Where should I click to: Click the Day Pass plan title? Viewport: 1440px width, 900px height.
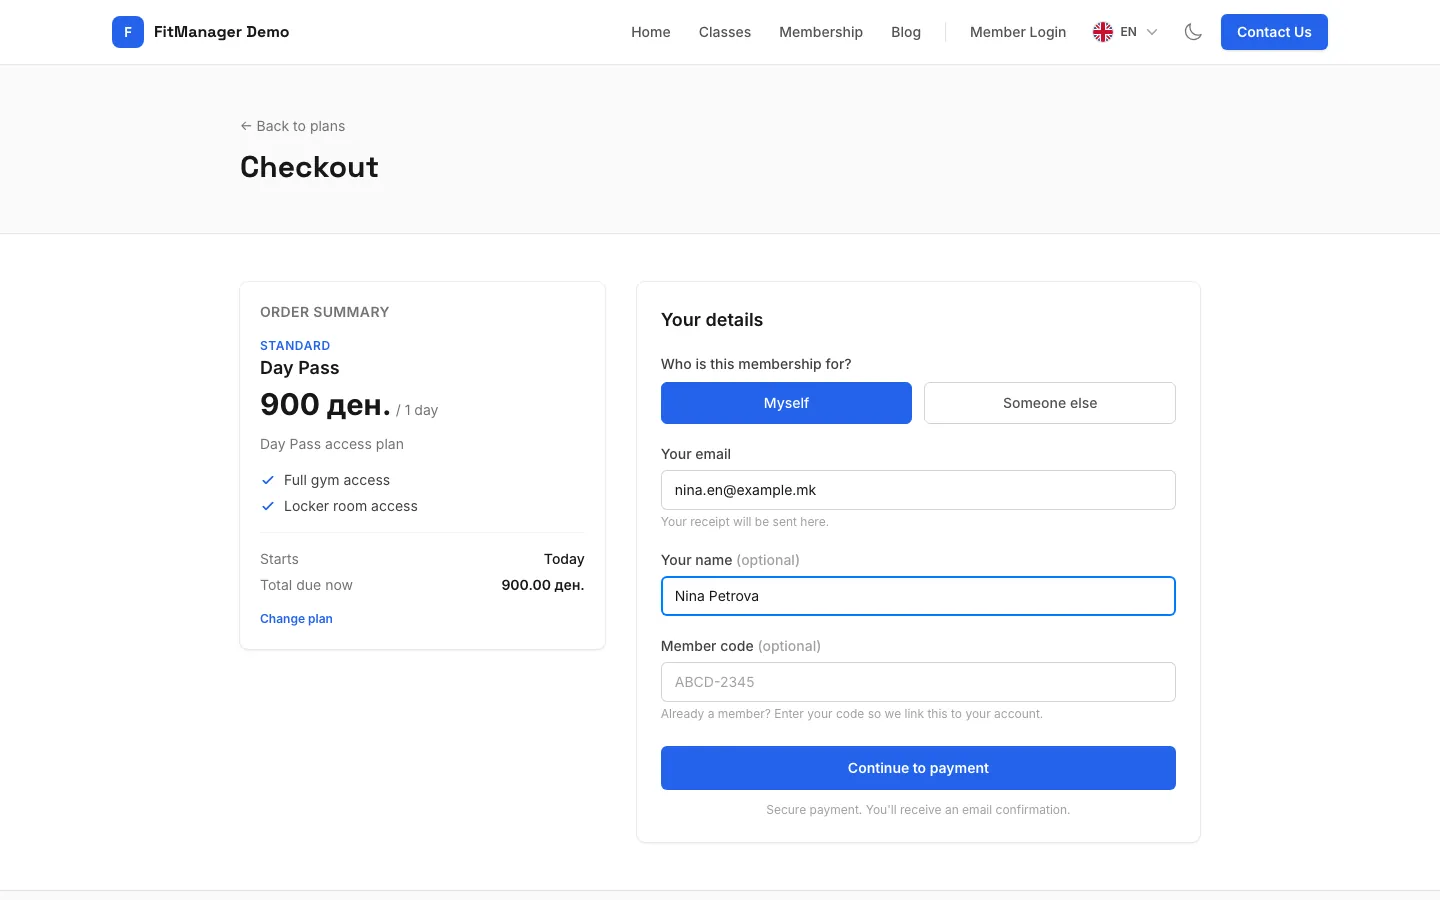click(300, 368)
